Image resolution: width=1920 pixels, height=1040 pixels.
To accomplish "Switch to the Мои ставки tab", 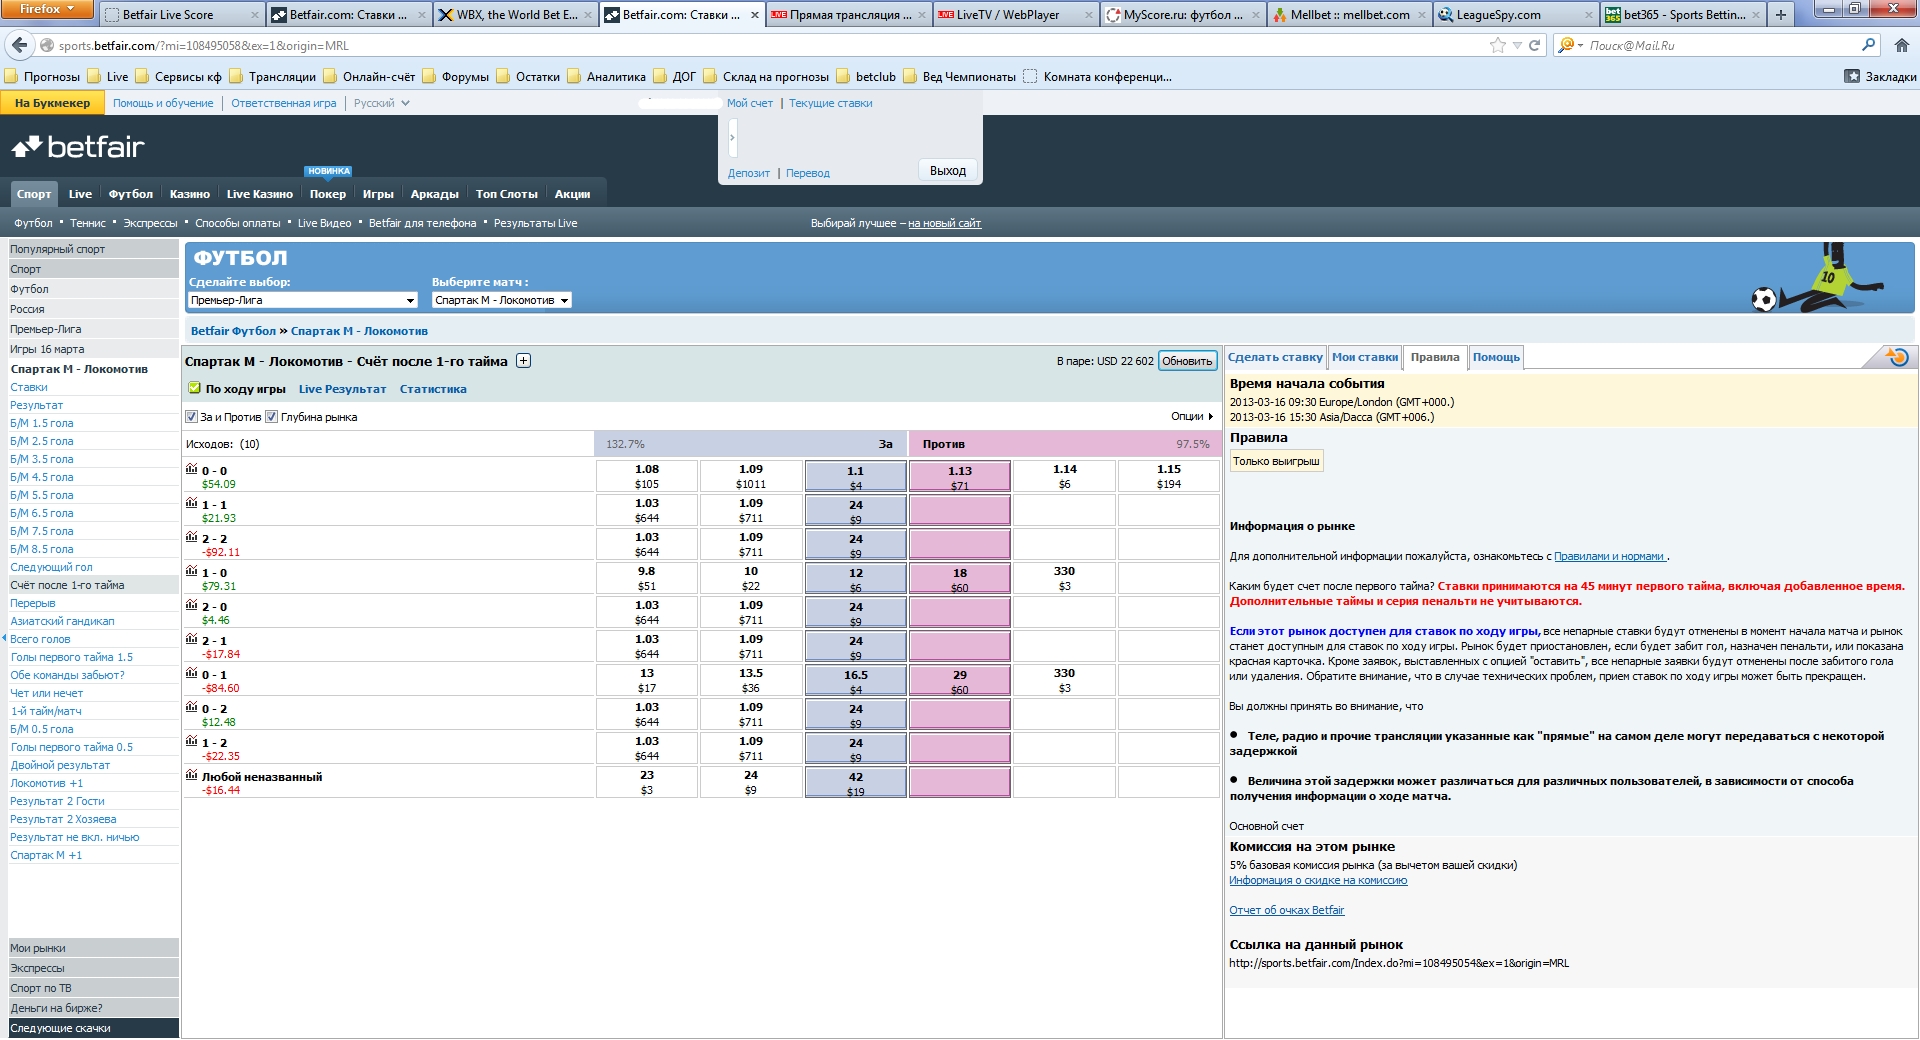I will 1365,357.
